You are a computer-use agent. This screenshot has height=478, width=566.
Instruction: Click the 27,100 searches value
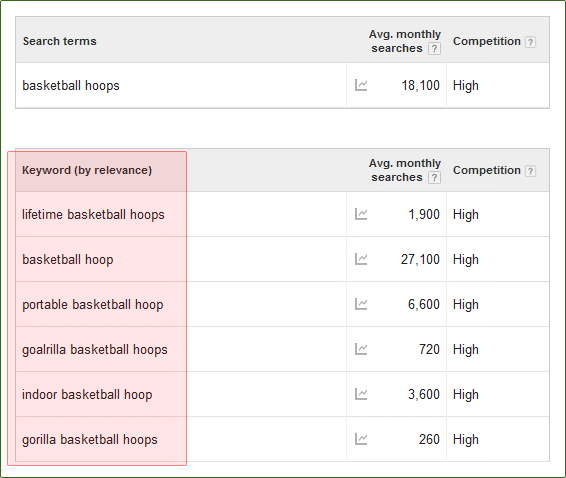click(x=420, y=259)
